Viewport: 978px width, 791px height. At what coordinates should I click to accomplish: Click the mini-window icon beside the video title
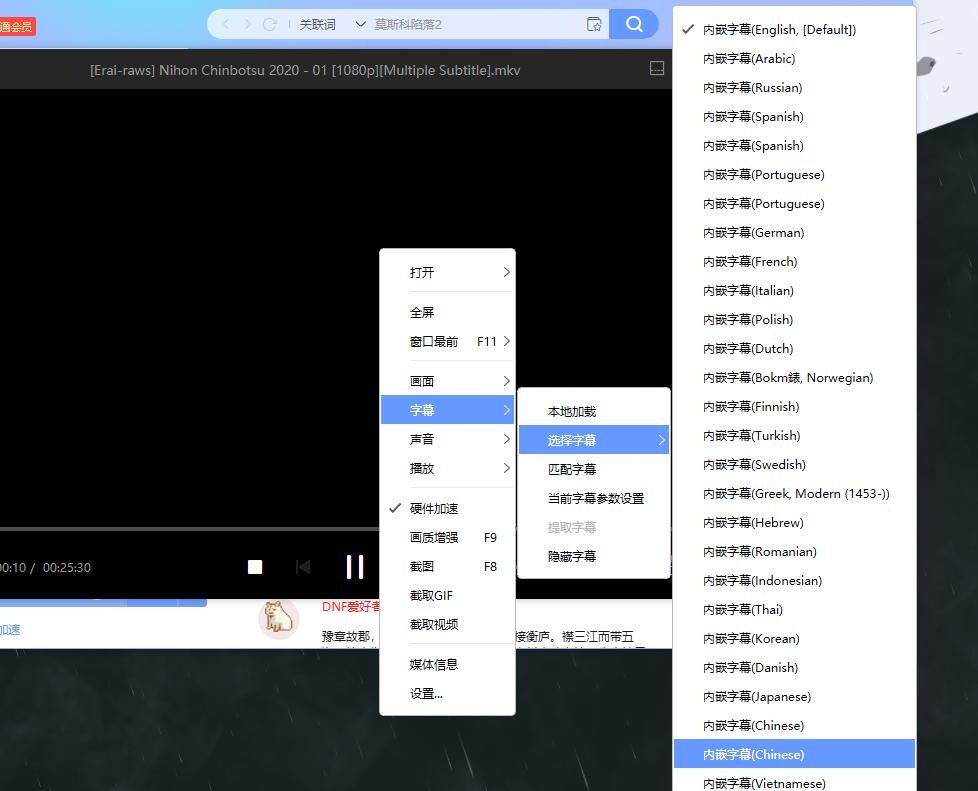[657, 69]
